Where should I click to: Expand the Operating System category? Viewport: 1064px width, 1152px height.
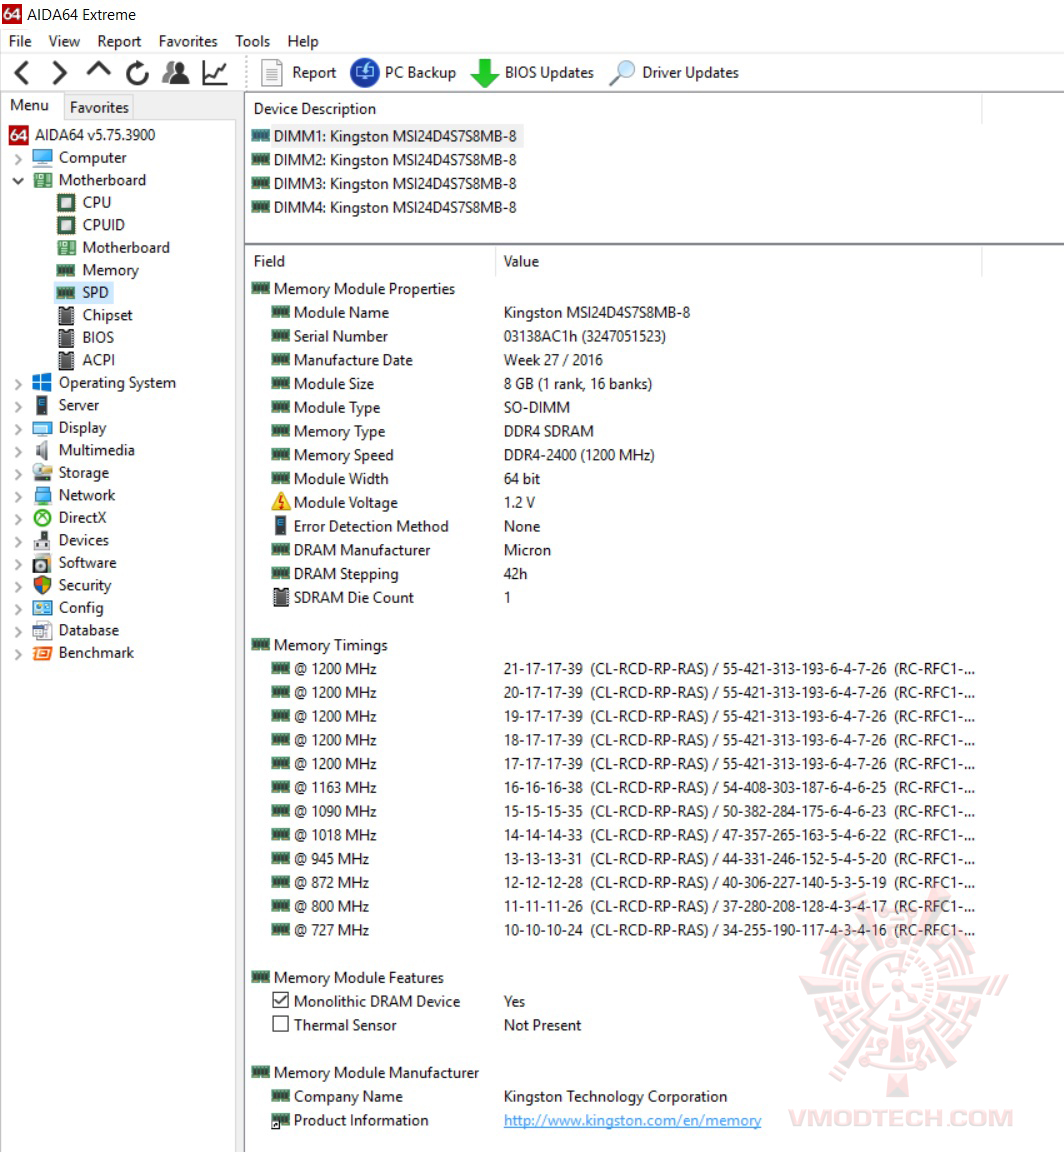click(17, 382)
